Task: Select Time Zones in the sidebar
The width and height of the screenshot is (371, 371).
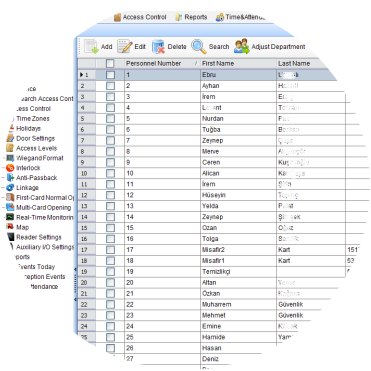Action: (x=33, y=119)
